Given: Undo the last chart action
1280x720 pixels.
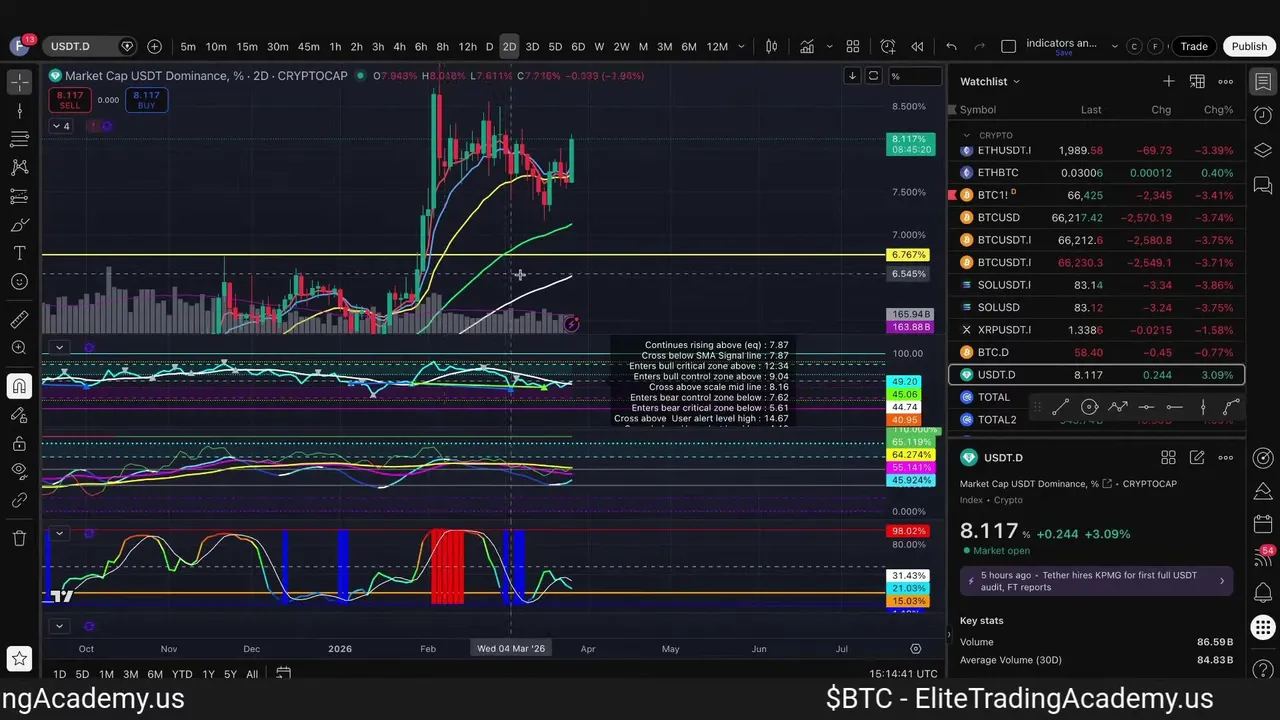Looking at the screenshot, I should 951,46.
